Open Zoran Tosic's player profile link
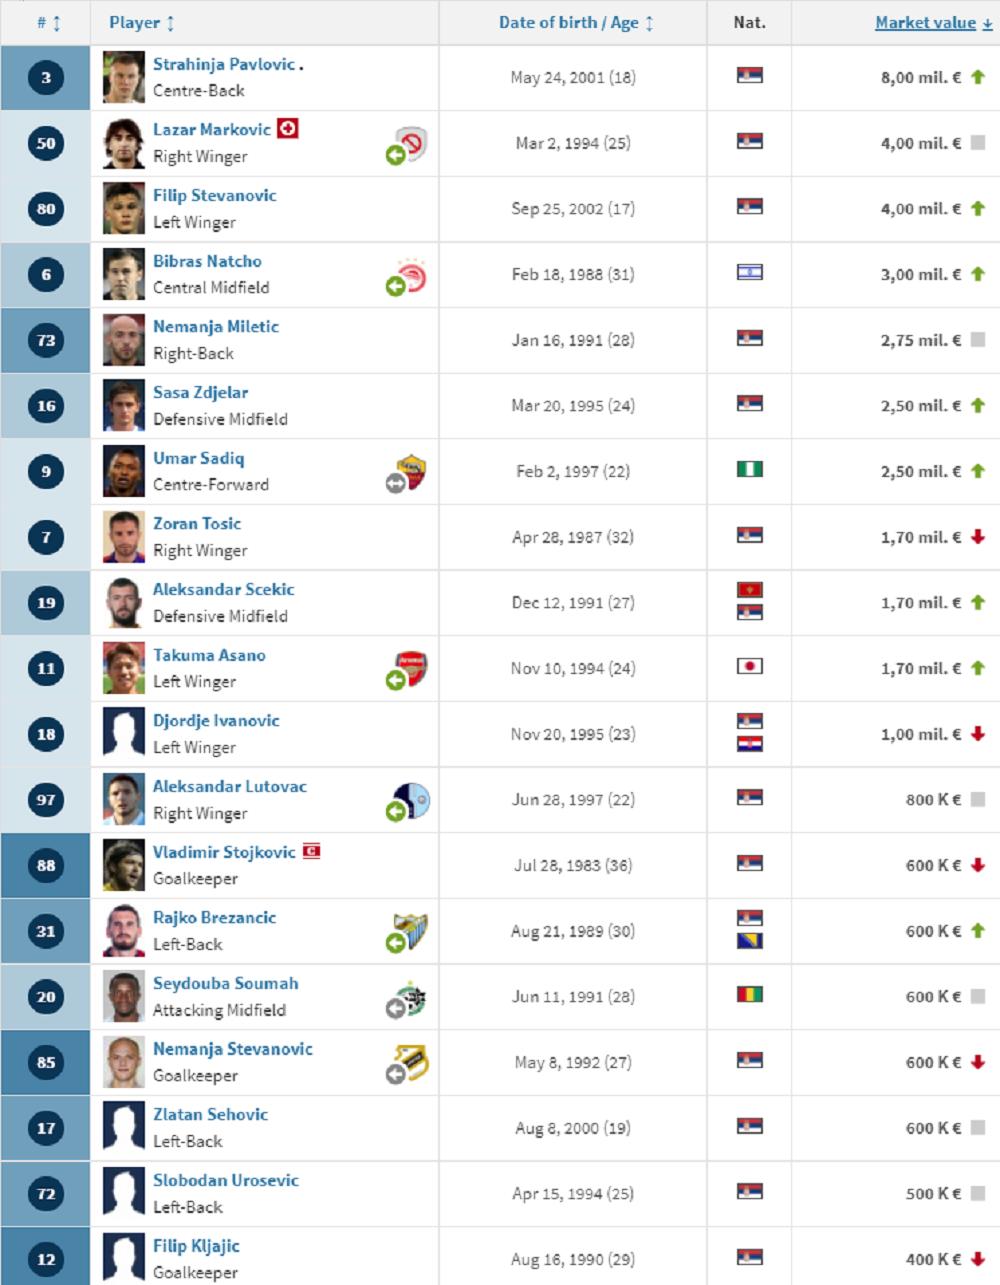1000x1285 pixels. point(197,523)
